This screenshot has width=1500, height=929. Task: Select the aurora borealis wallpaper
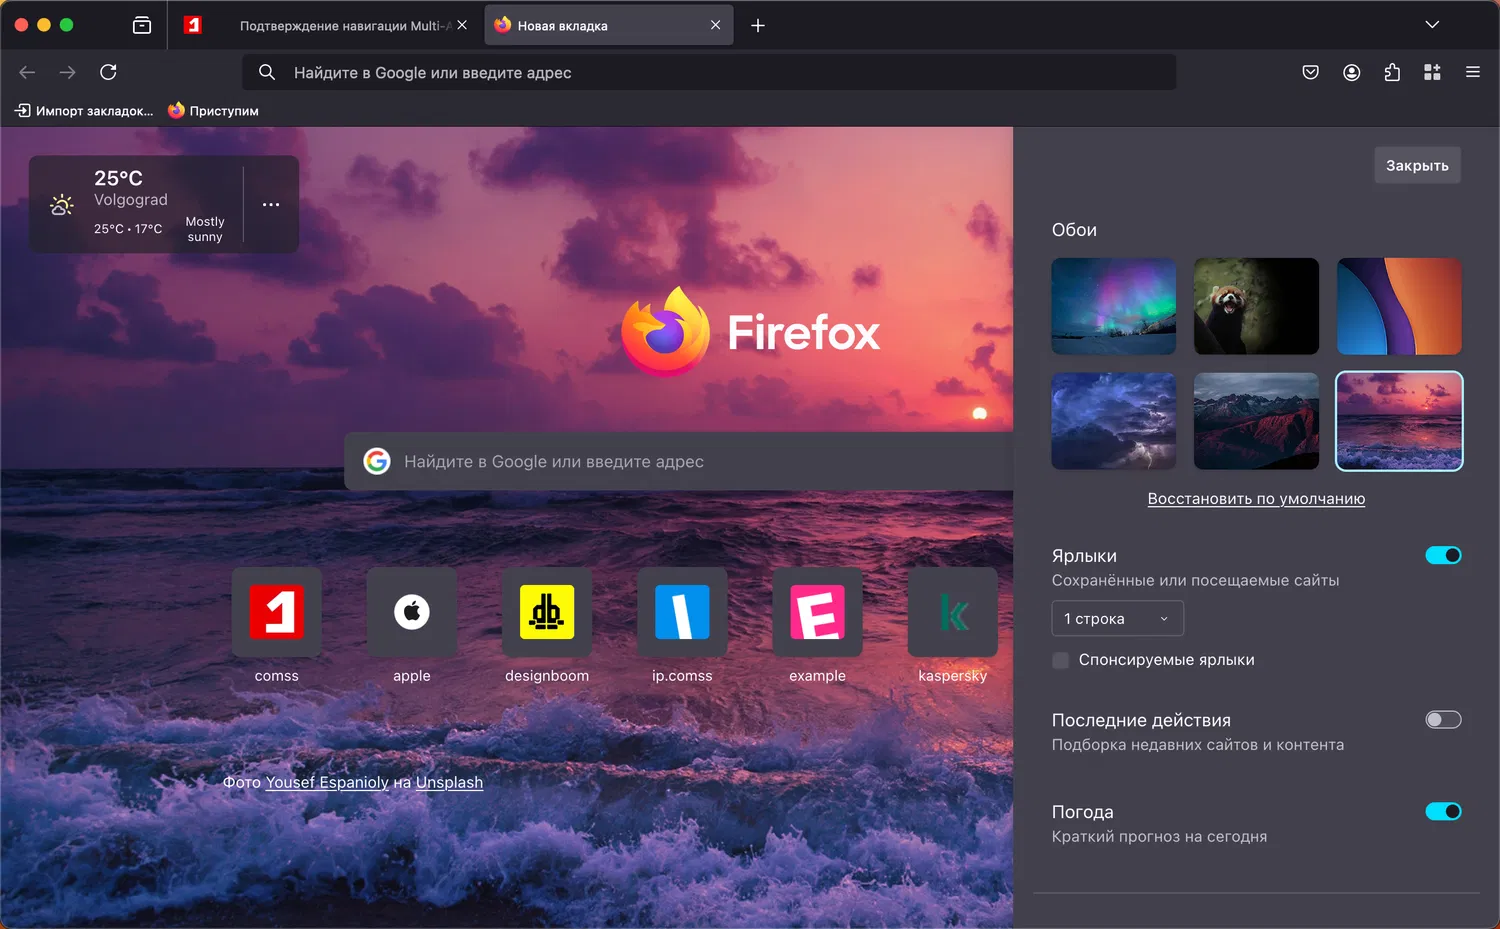pyautogui.click(x=1114, y=306)
